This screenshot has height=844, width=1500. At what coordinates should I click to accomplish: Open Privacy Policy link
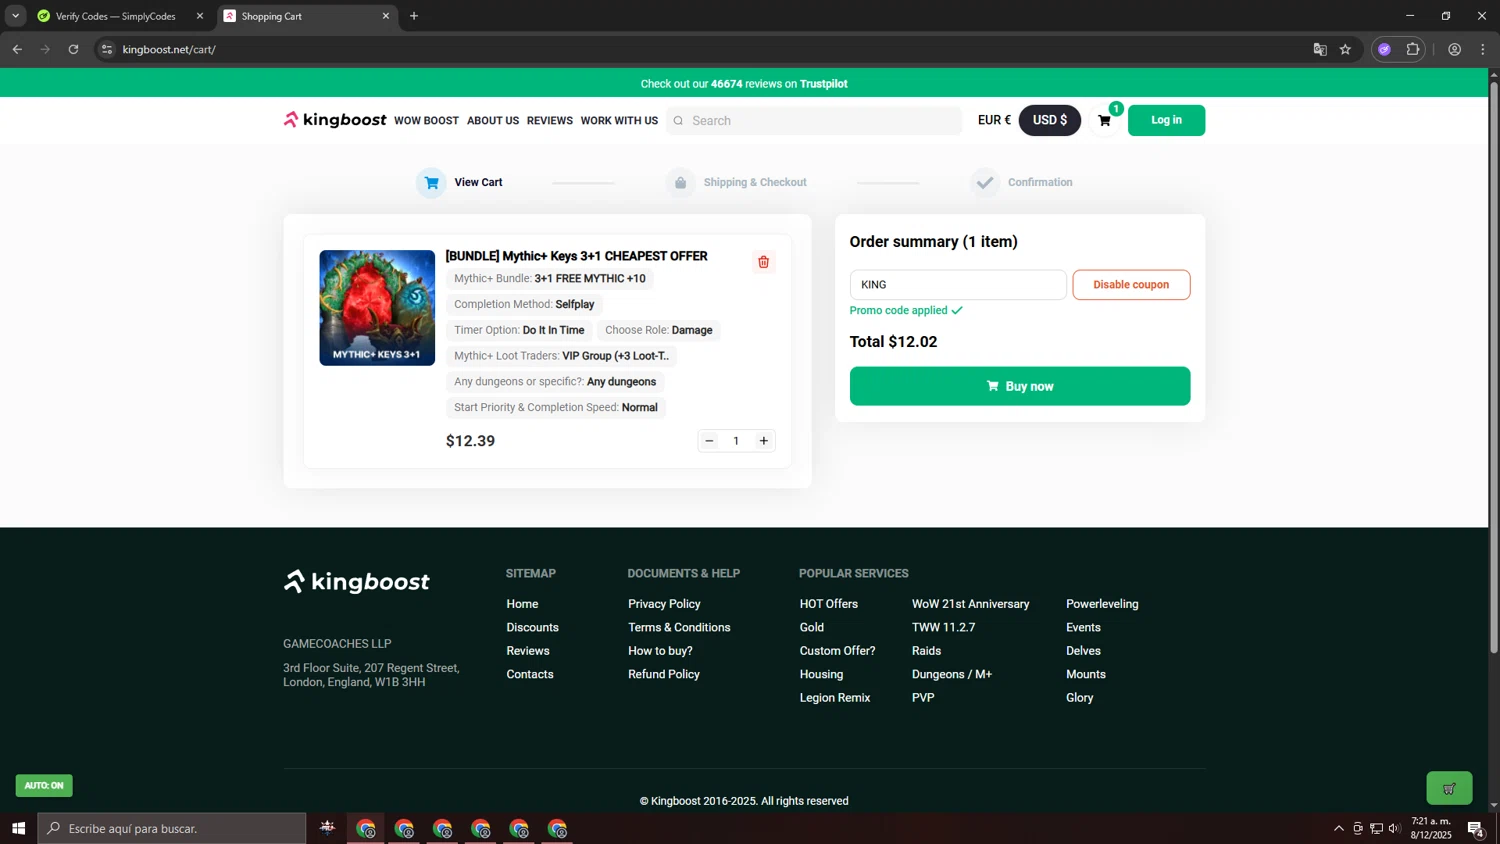point(664,604)
